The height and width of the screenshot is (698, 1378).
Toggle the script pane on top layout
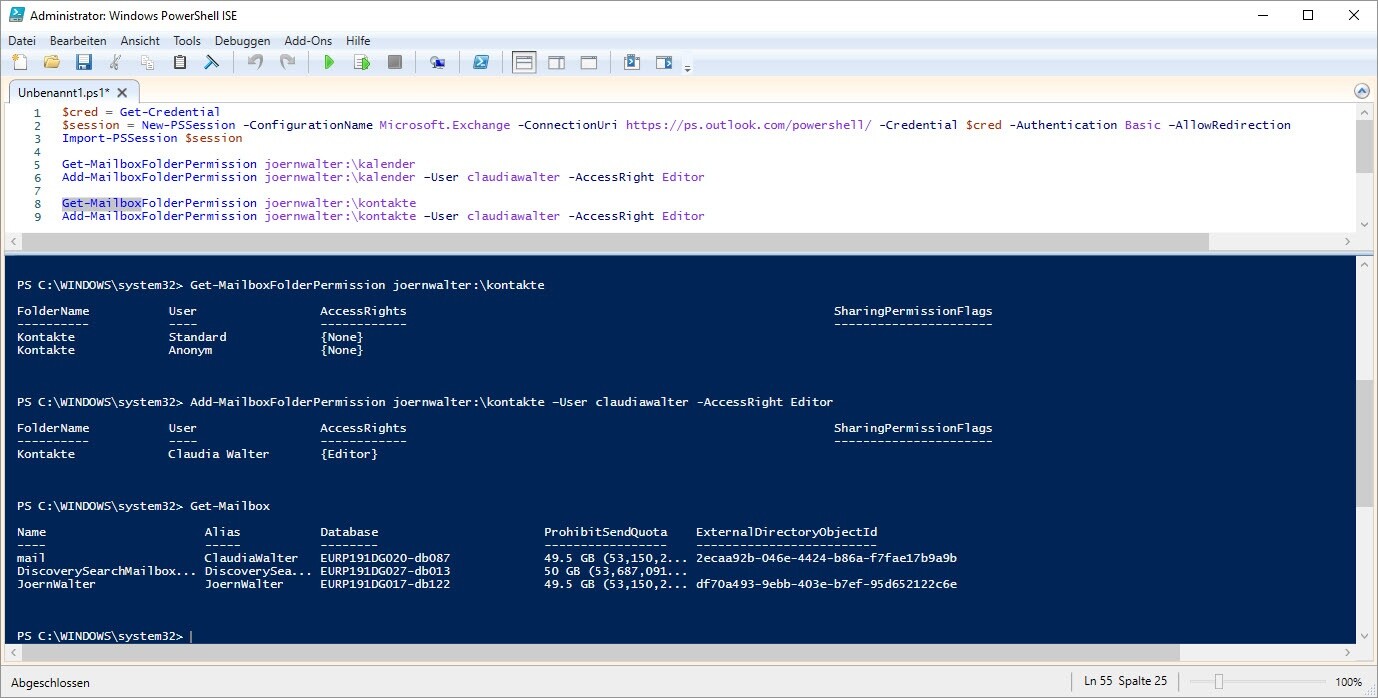(x=524, y=63)
